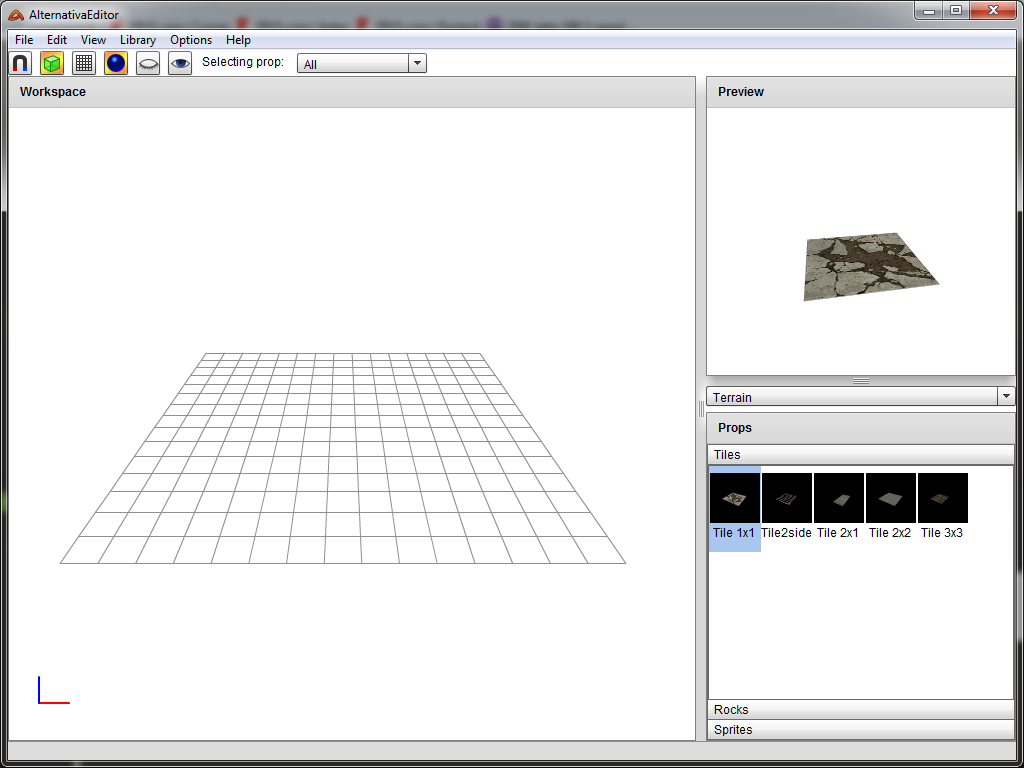Choose the Tile 2x1 prop
The image size is (1024, 768).
pyautogui.click(x=839, y=499)
